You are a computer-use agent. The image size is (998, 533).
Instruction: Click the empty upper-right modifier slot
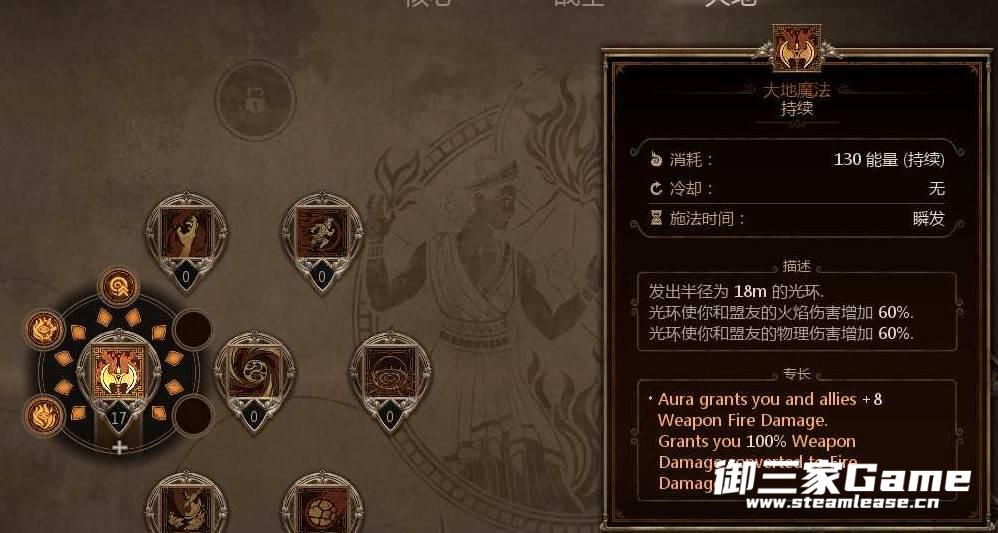(x=193, y=329)
